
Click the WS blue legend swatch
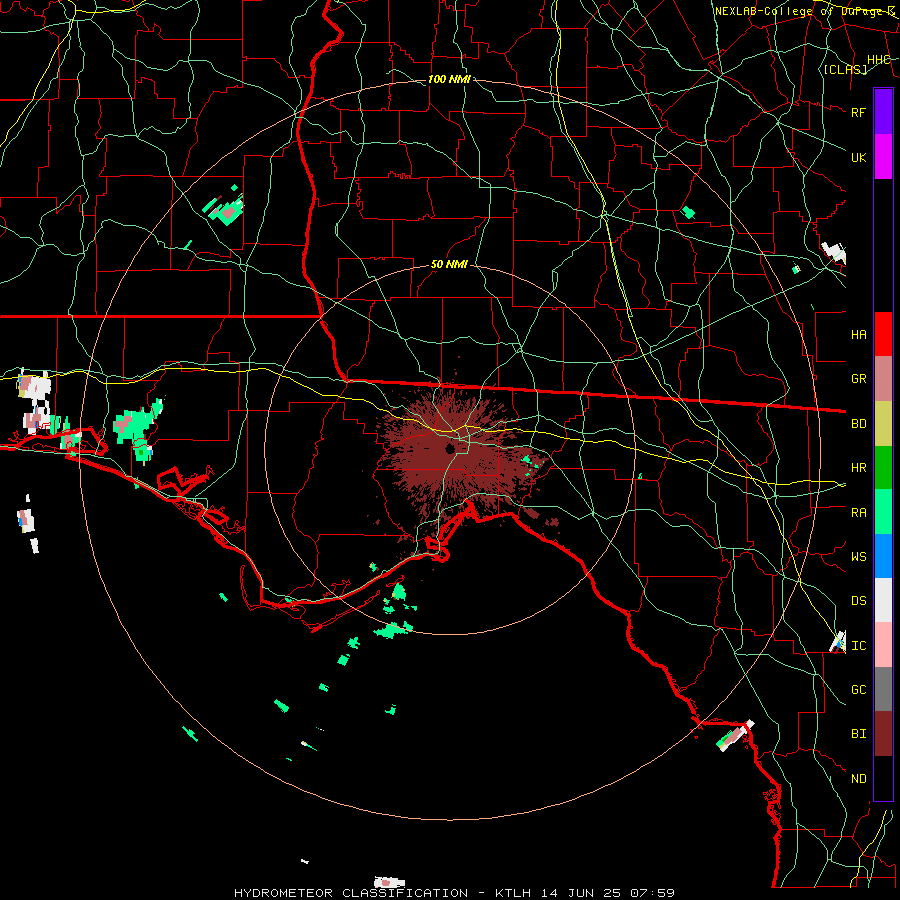tap(883, 556)
